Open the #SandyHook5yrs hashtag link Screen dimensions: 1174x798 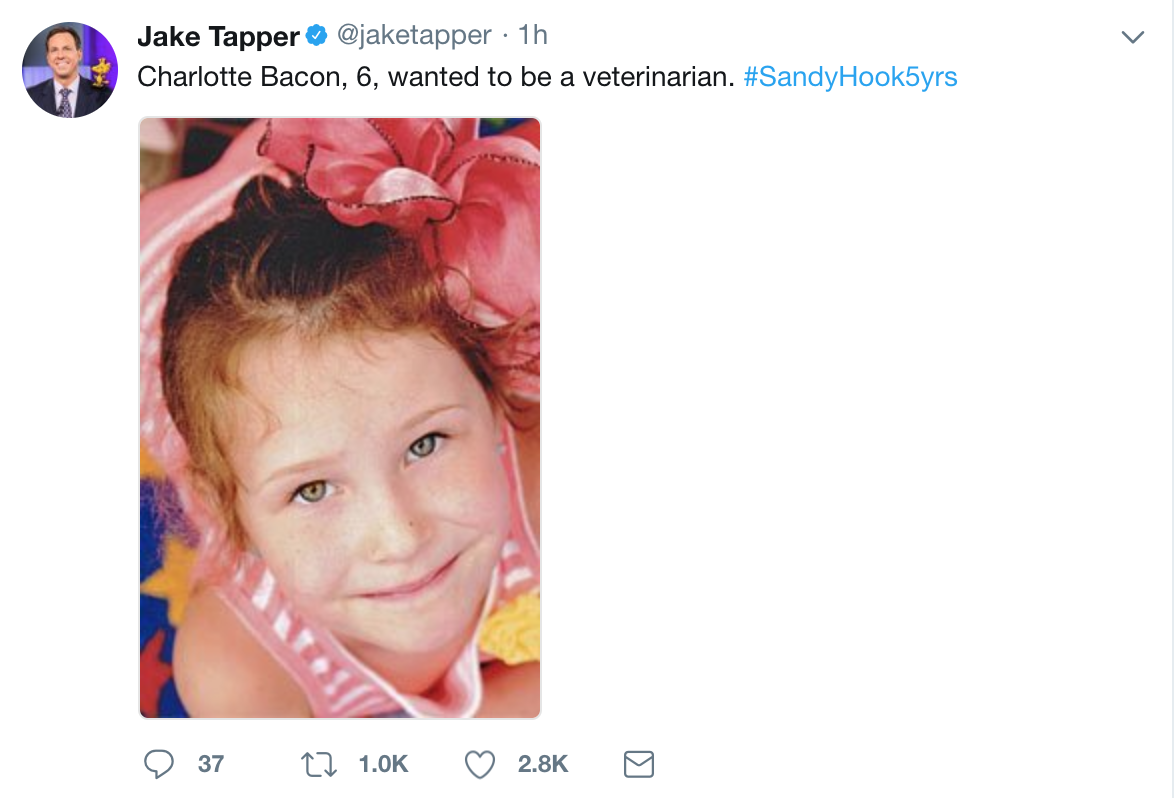(x=850, y=77)
